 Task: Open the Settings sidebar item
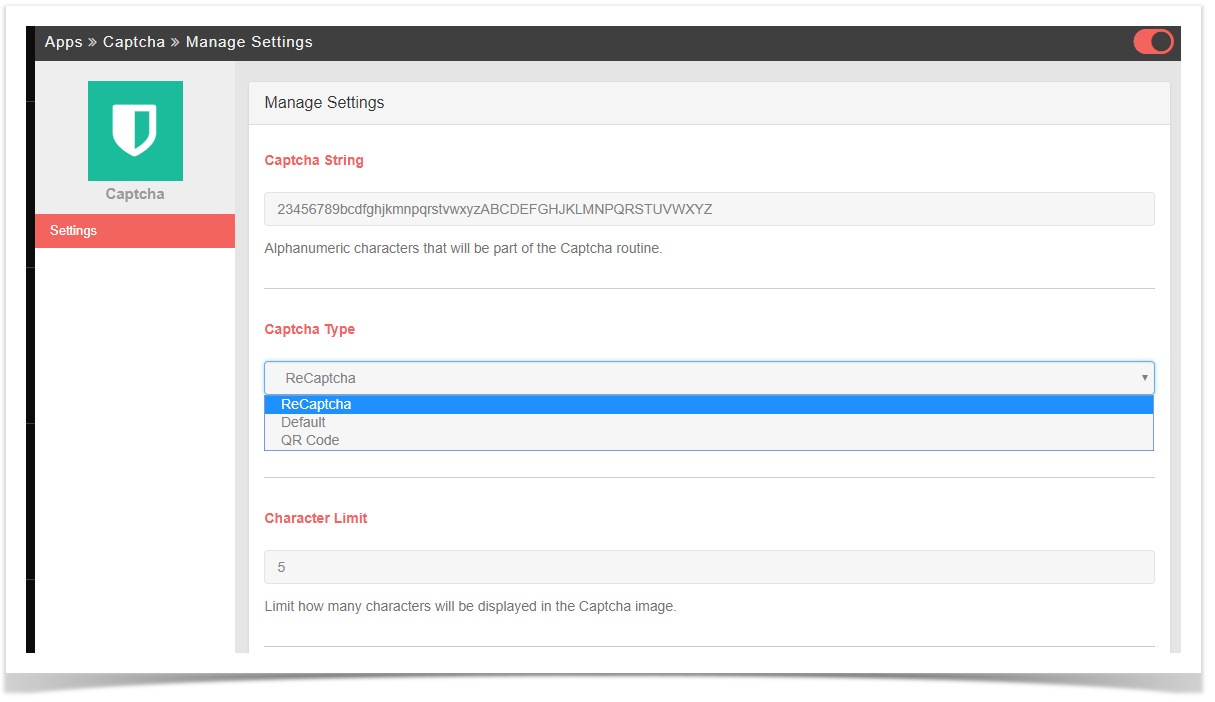pyautogui.click(x=135, y=231)
